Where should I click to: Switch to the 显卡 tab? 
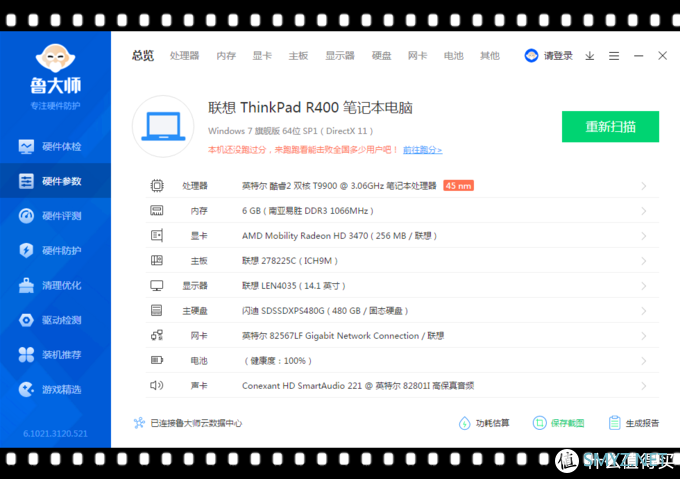(262, 55)
